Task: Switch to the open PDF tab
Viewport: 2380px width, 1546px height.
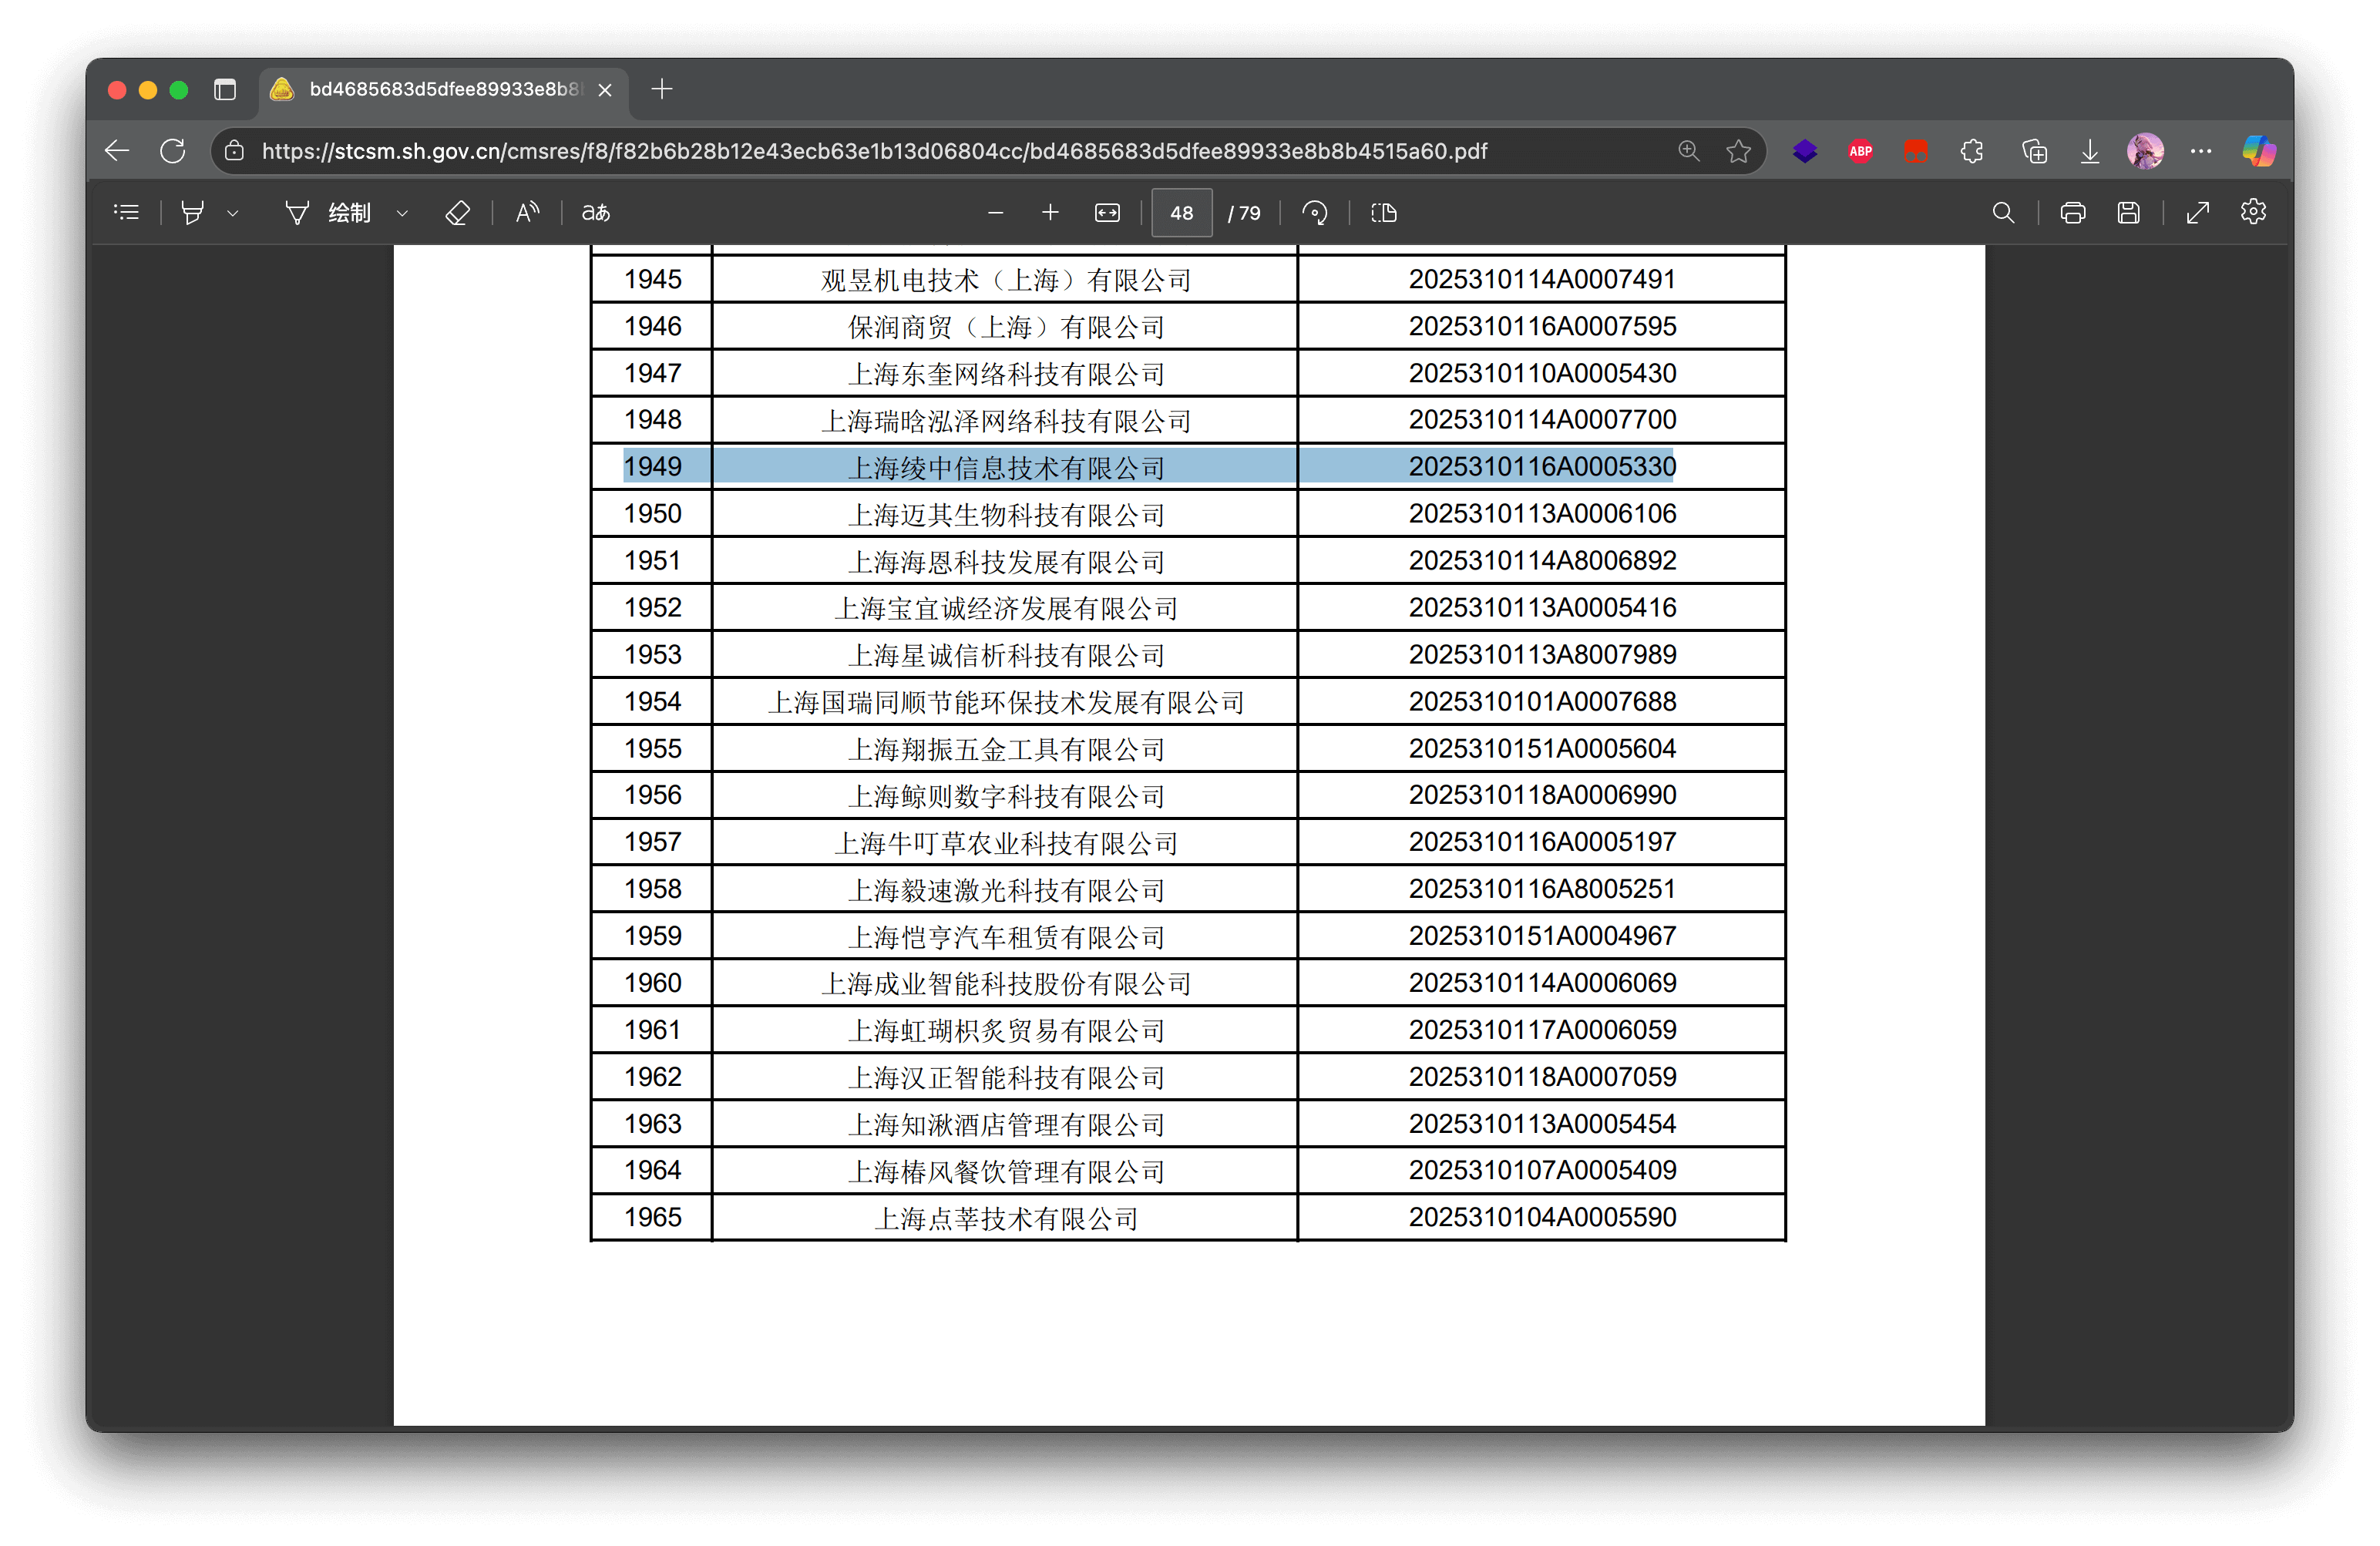Action: coord(440,90)
